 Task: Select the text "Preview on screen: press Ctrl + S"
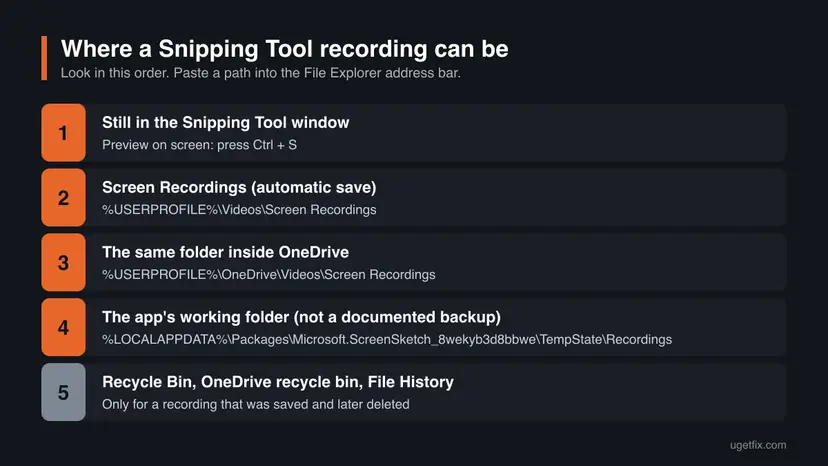click(x=199, y=145)
